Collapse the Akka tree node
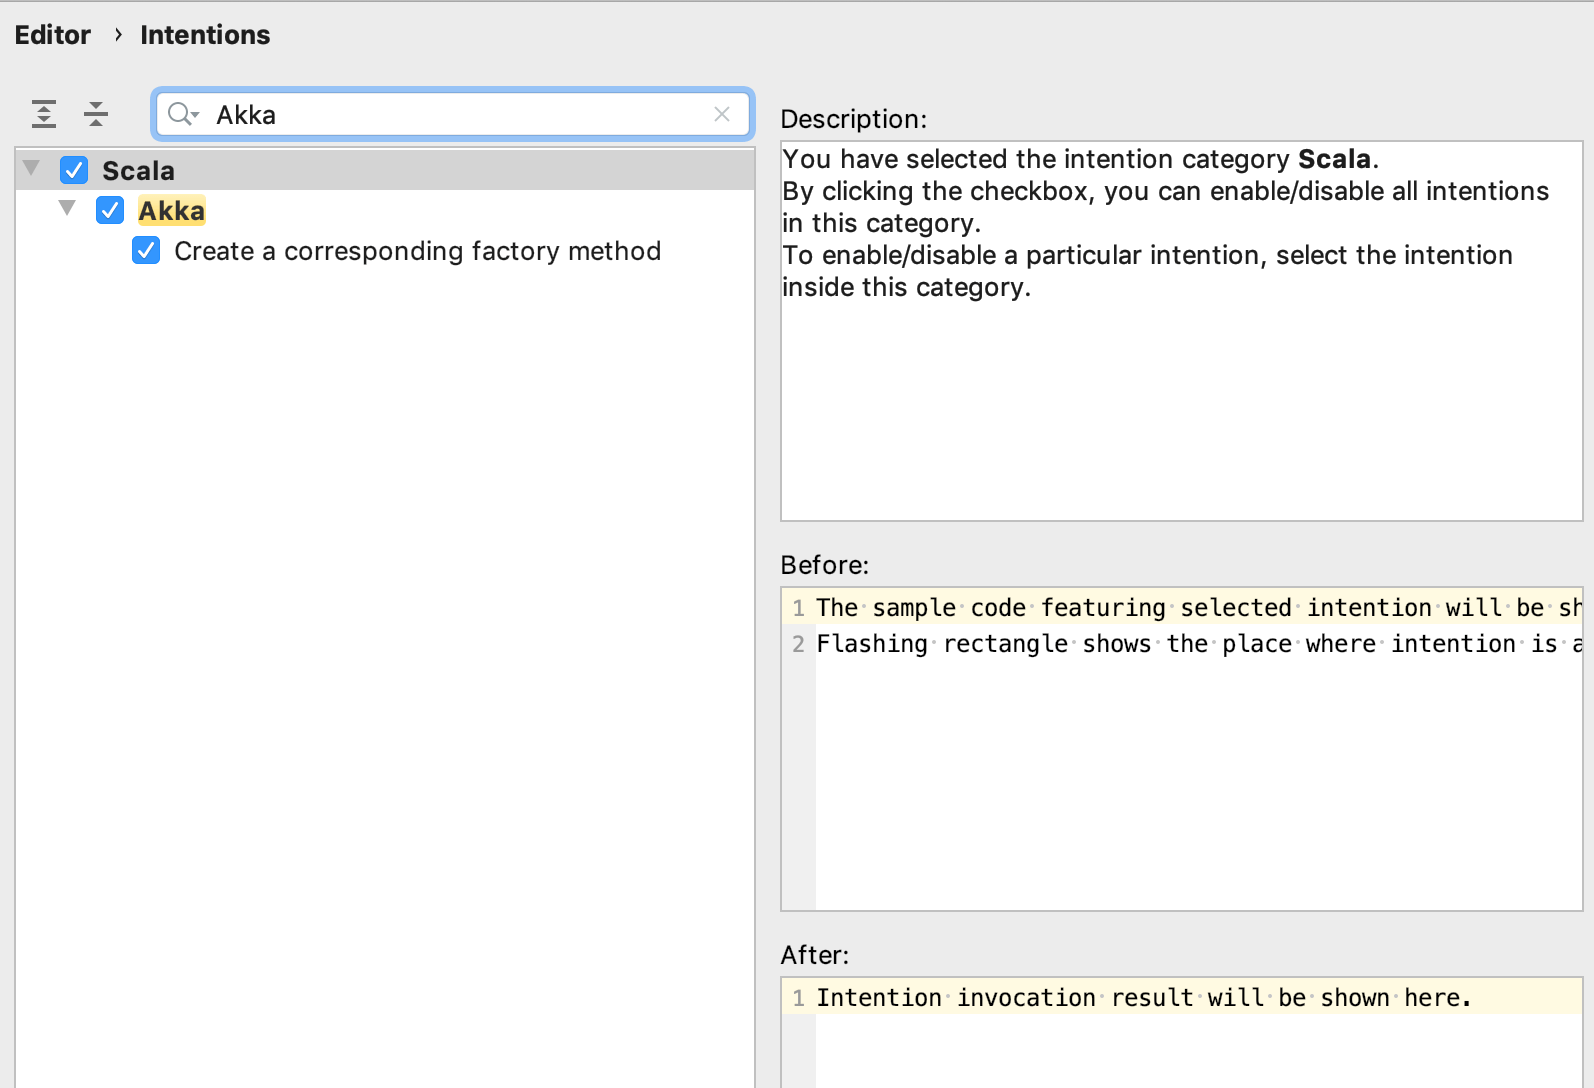 point(68,209)
